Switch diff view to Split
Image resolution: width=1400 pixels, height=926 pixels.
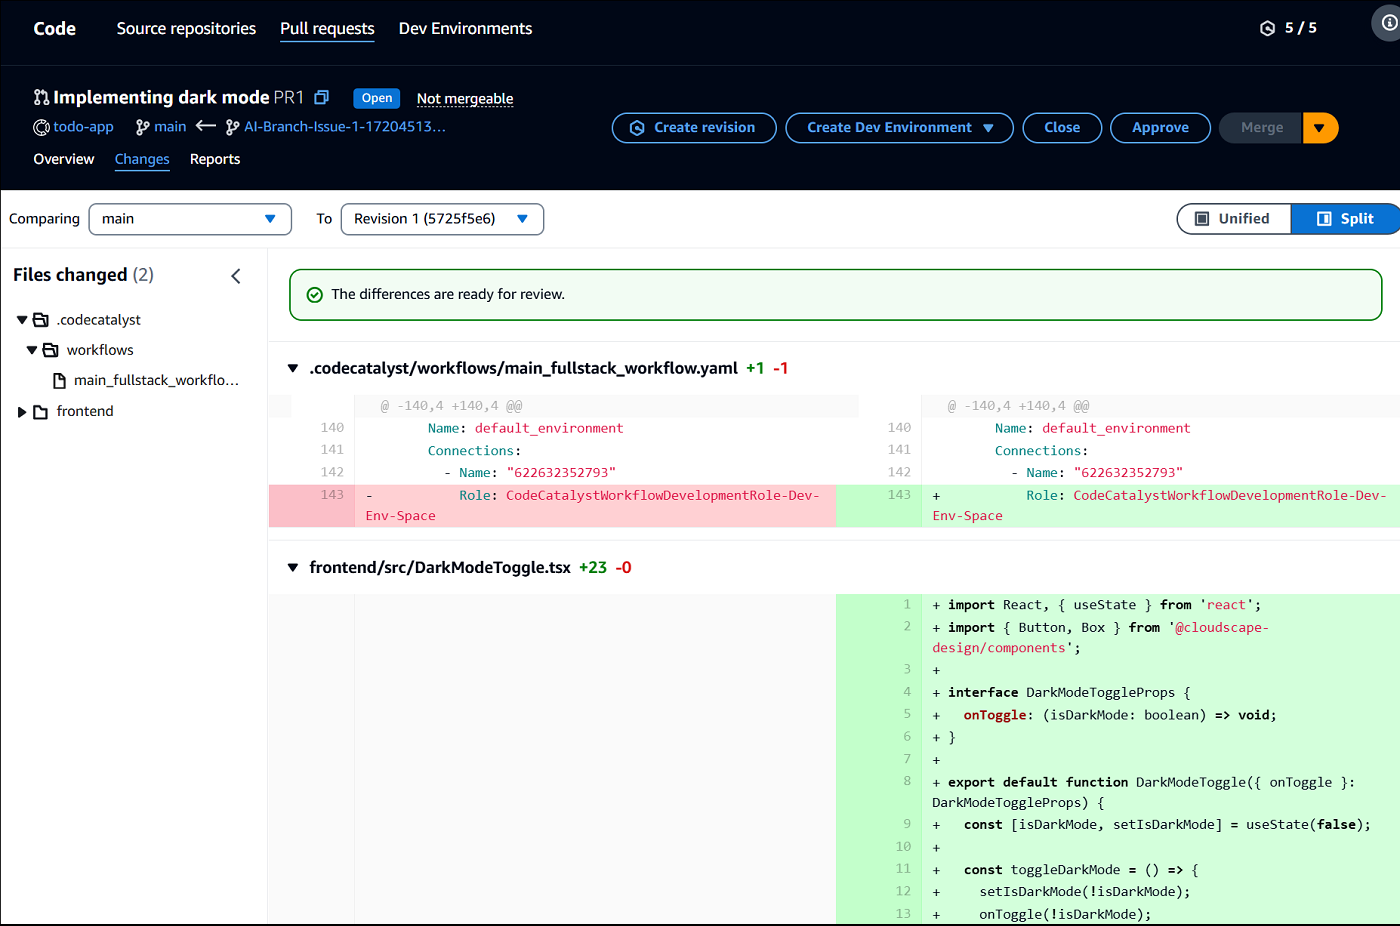tap(1345, 219)
